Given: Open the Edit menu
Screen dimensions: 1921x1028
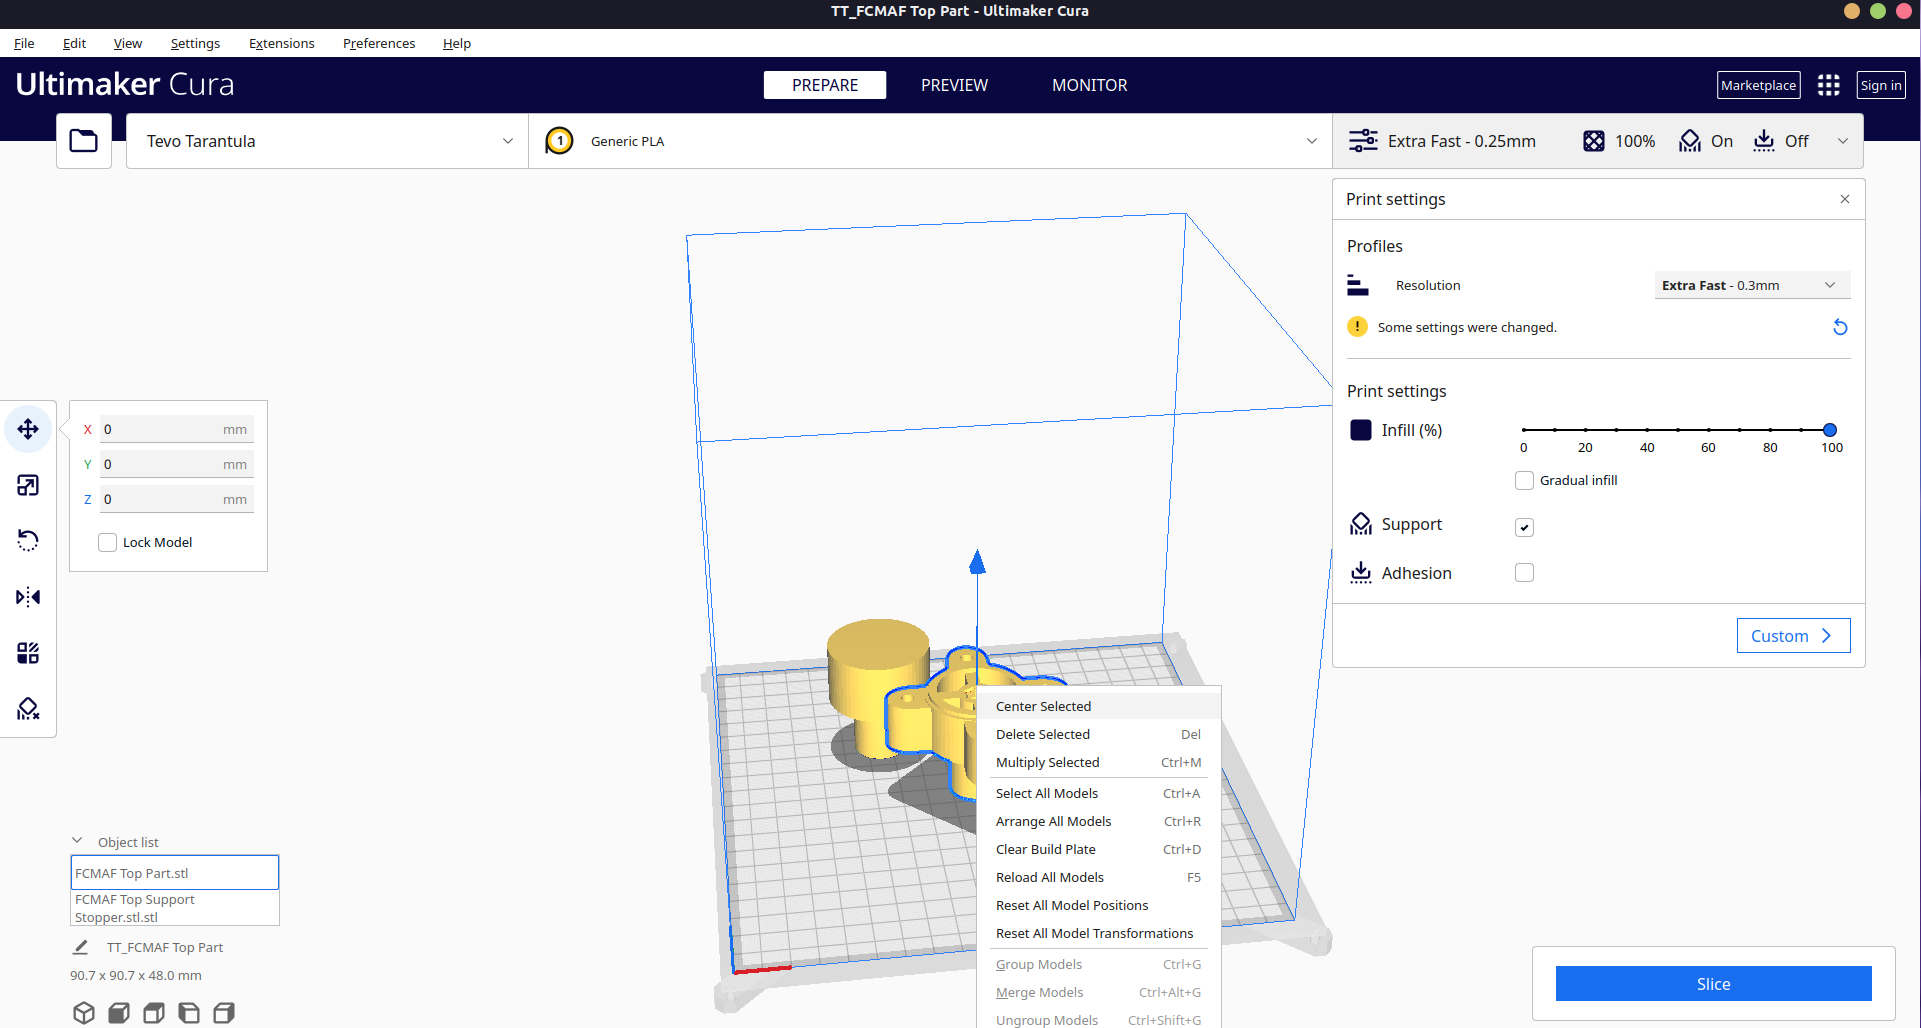Looking at the screenshot, I should (74, 43).
